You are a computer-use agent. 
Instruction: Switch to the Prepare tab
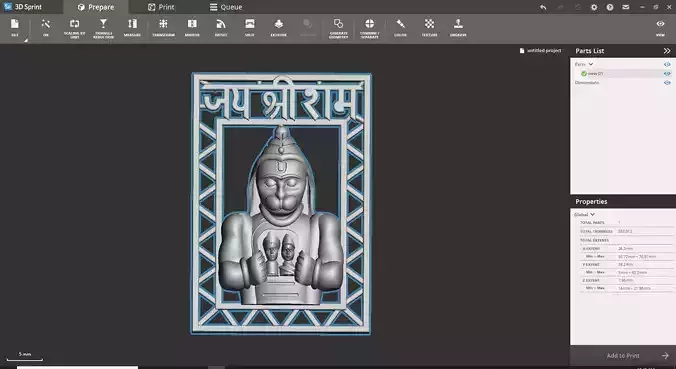click(x=96, y=7)
